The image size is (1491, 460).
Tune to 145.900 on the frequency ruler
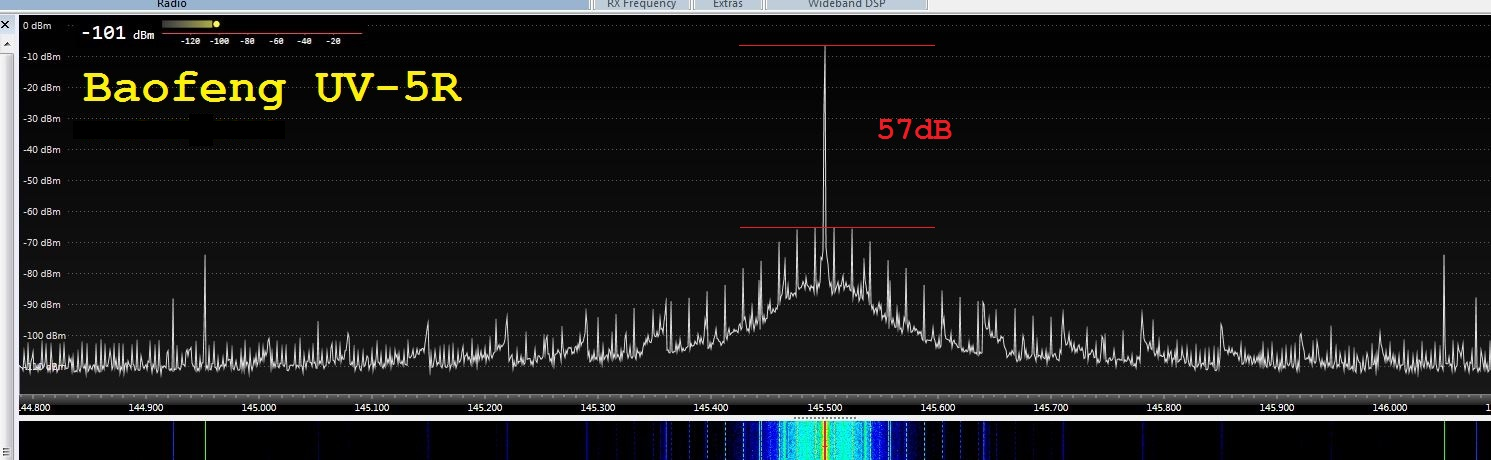tap(1277, 407)
